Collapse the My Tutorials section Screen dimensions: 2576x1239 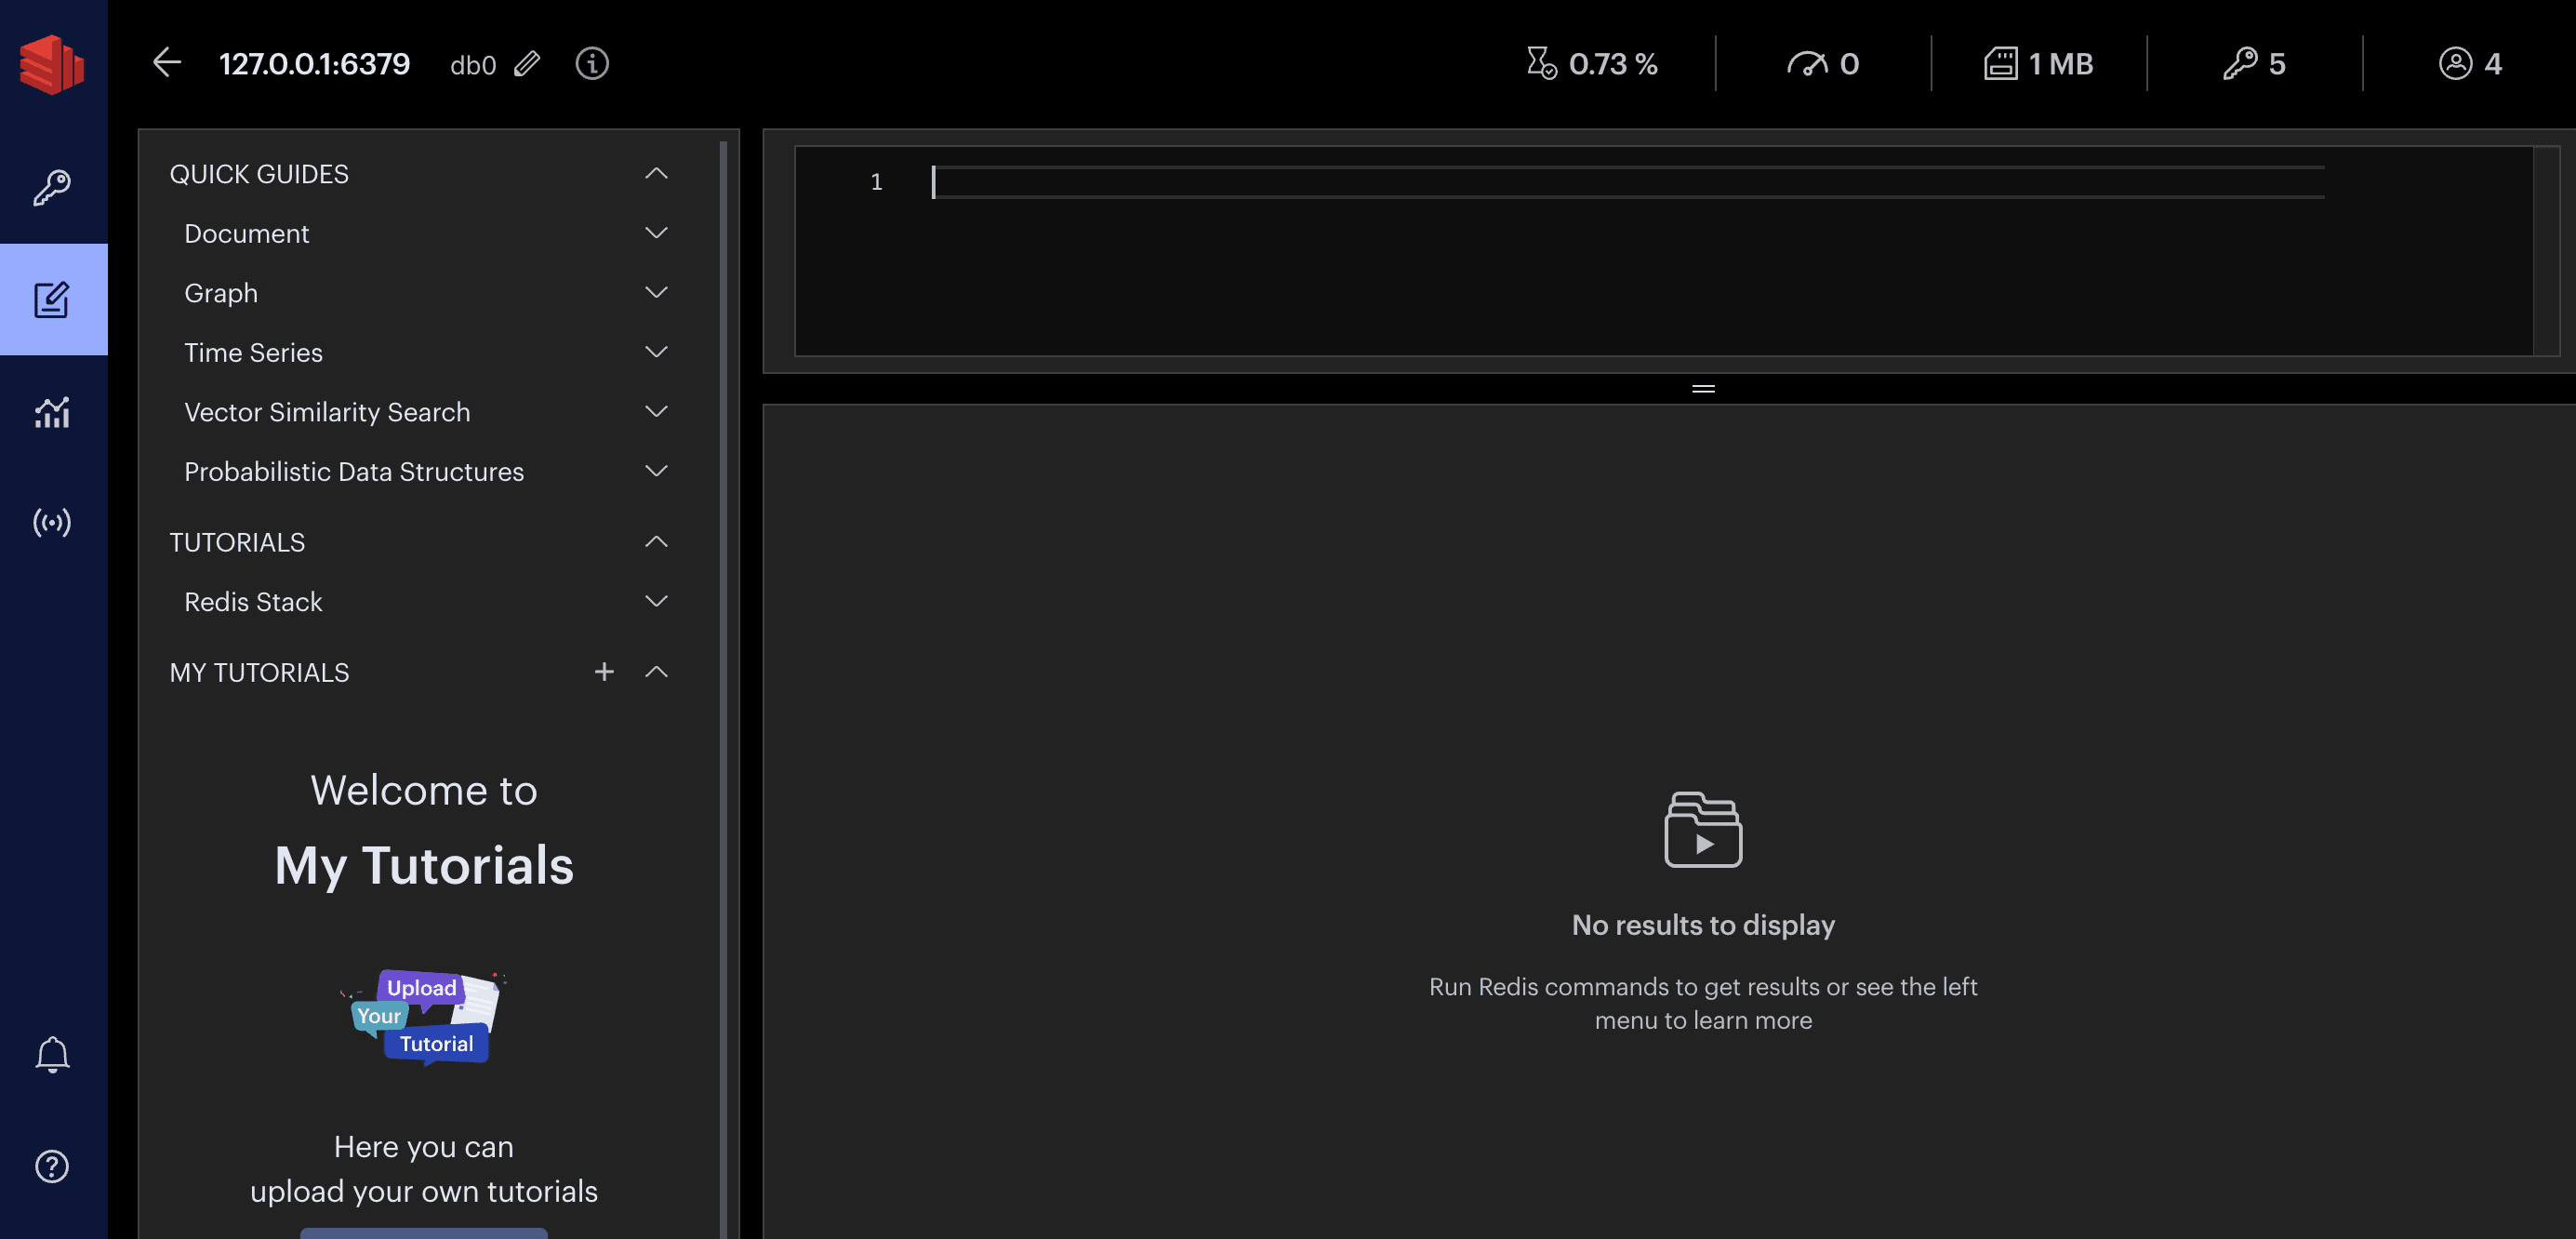[656, 672]
